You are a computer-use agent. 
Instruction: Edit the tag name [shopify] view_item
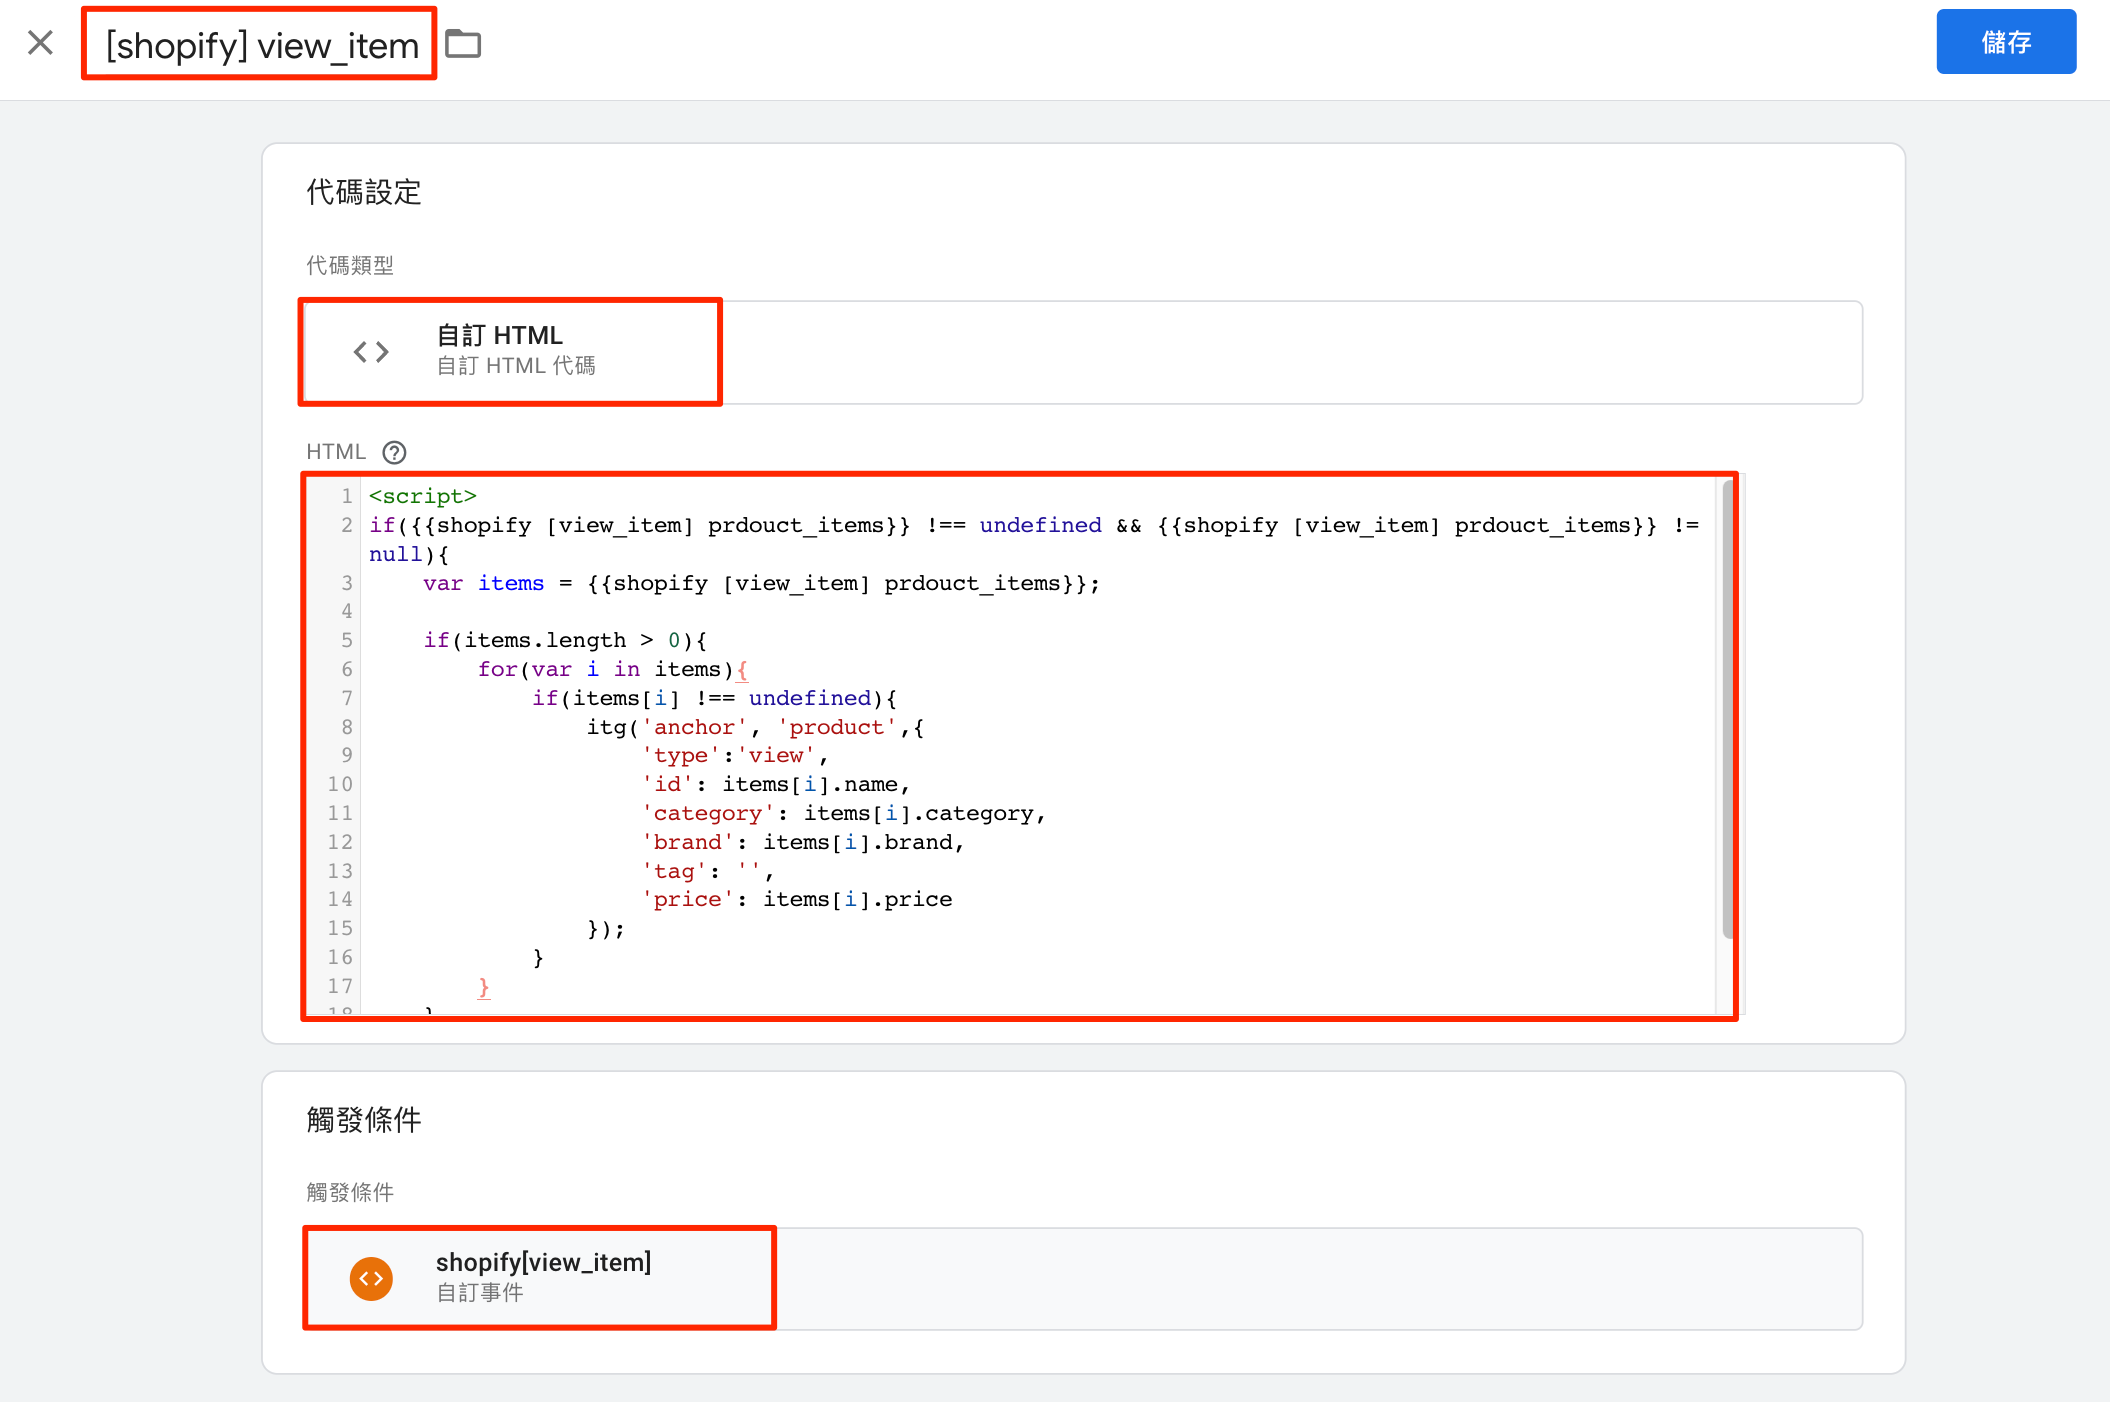(x=260, y=45)
